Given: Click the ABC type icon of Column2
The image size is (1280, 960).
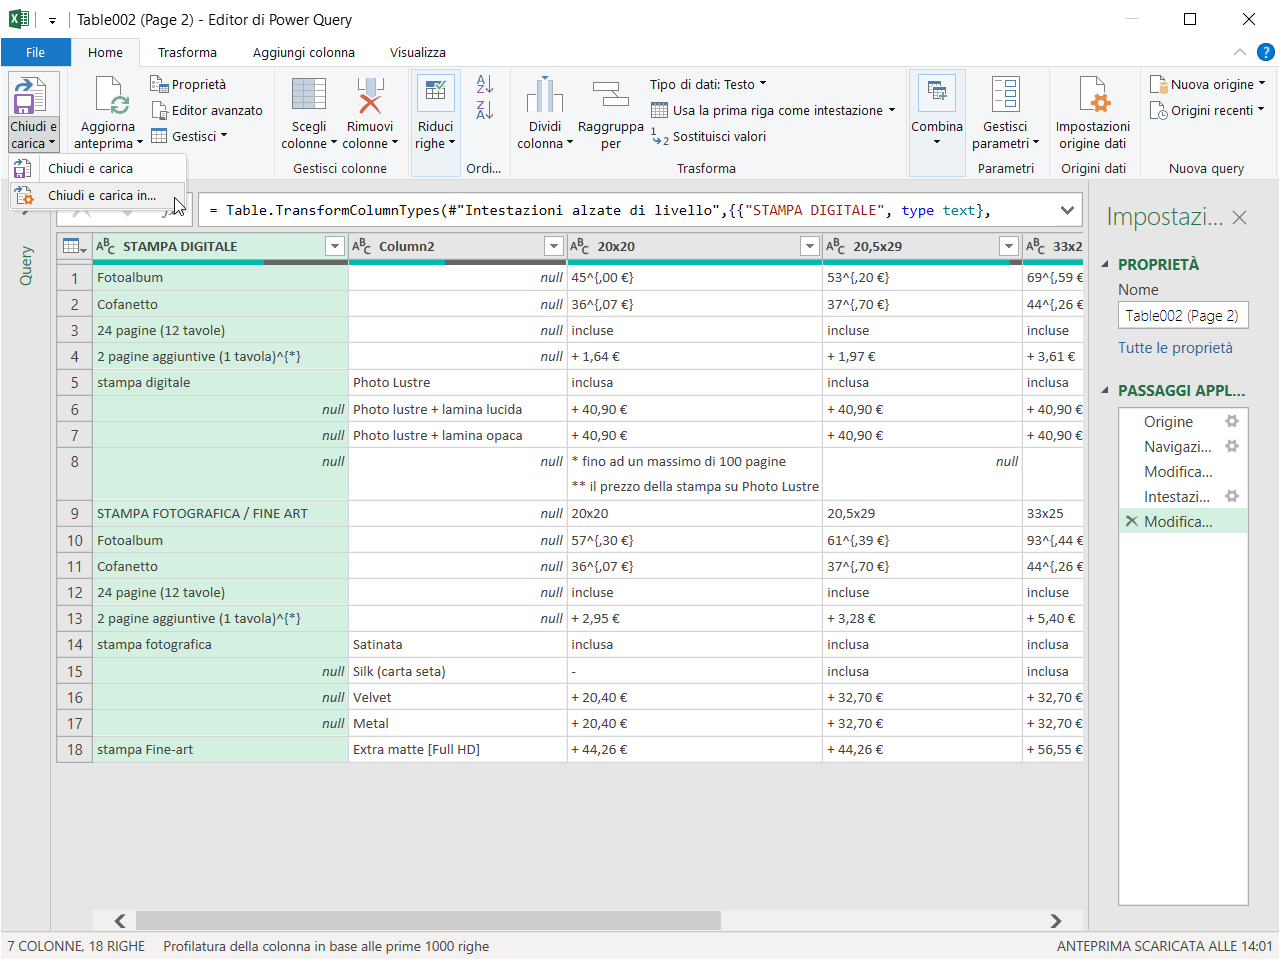Looking at the screenshot, I should [361, 246].
